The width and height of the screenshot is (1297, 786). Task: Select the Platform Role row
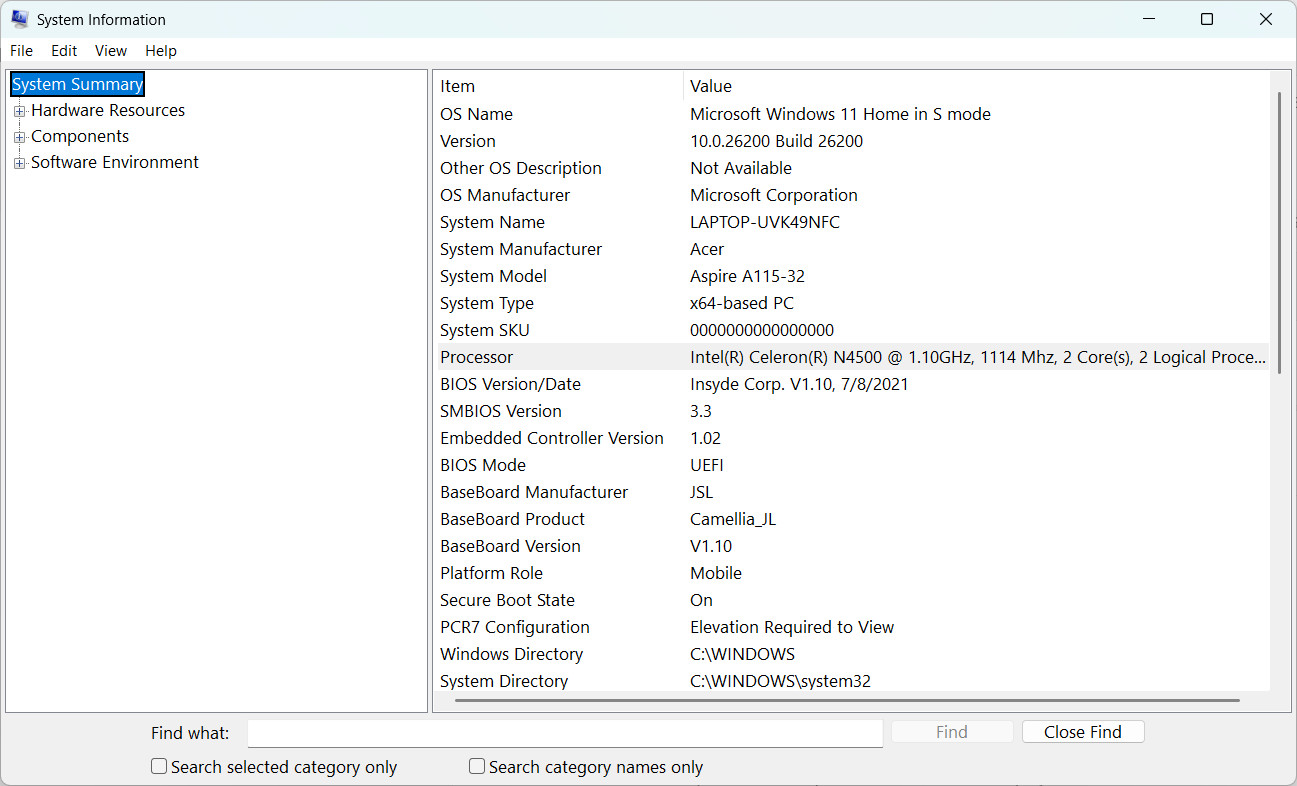click(853, 573)
